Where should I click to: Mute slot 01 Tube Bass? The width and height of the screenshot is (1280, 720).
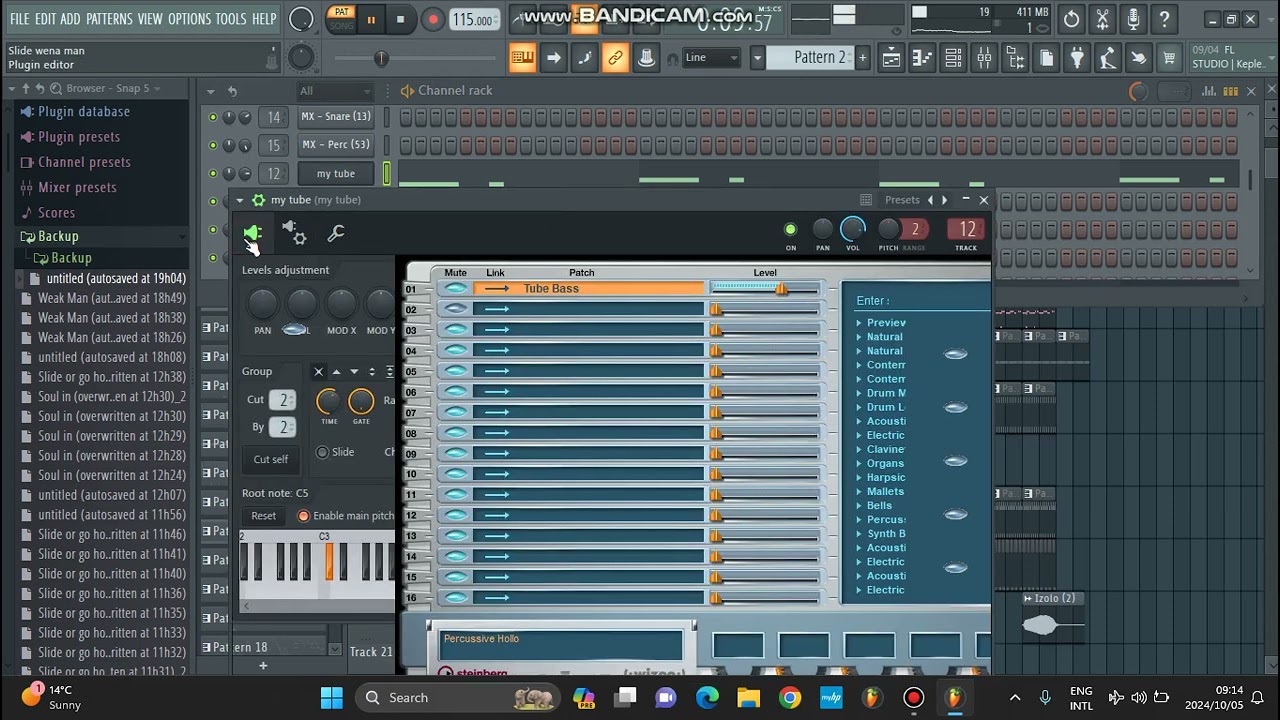click(456, 289)
